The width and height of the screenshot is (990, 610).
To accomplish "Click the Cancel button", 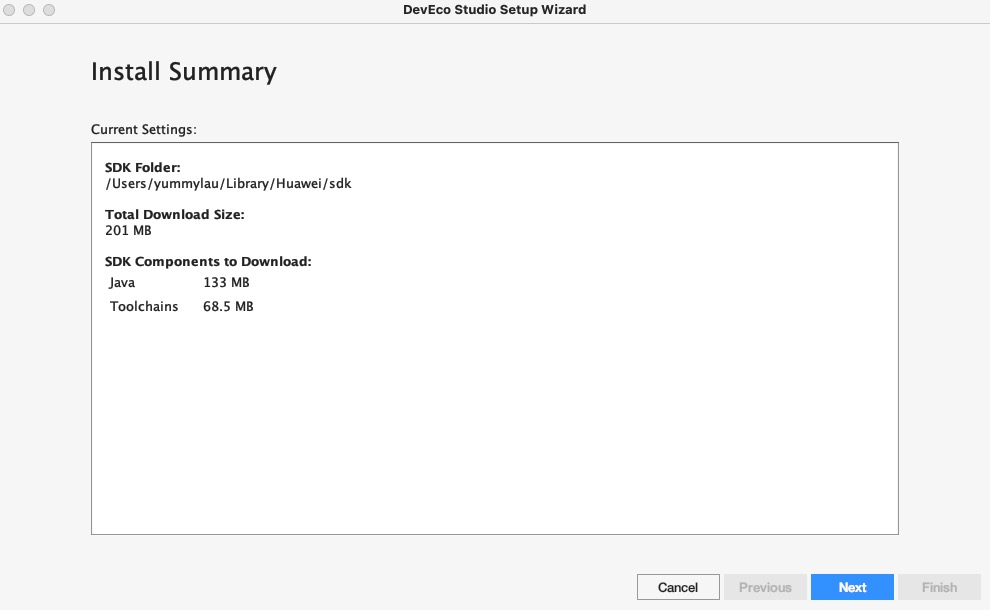I will (x=677, y=587).
